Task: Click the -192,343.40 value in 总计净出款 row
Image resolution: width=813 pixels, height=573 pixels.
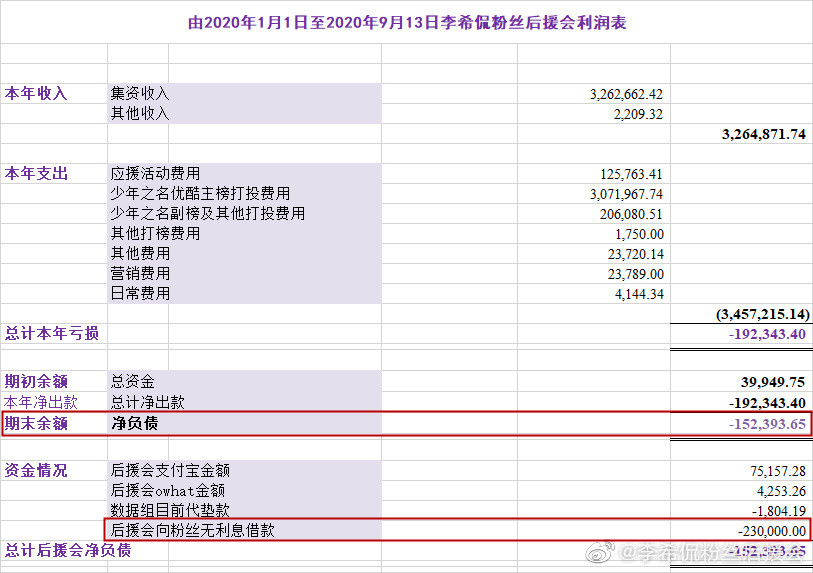Action: 767,403
